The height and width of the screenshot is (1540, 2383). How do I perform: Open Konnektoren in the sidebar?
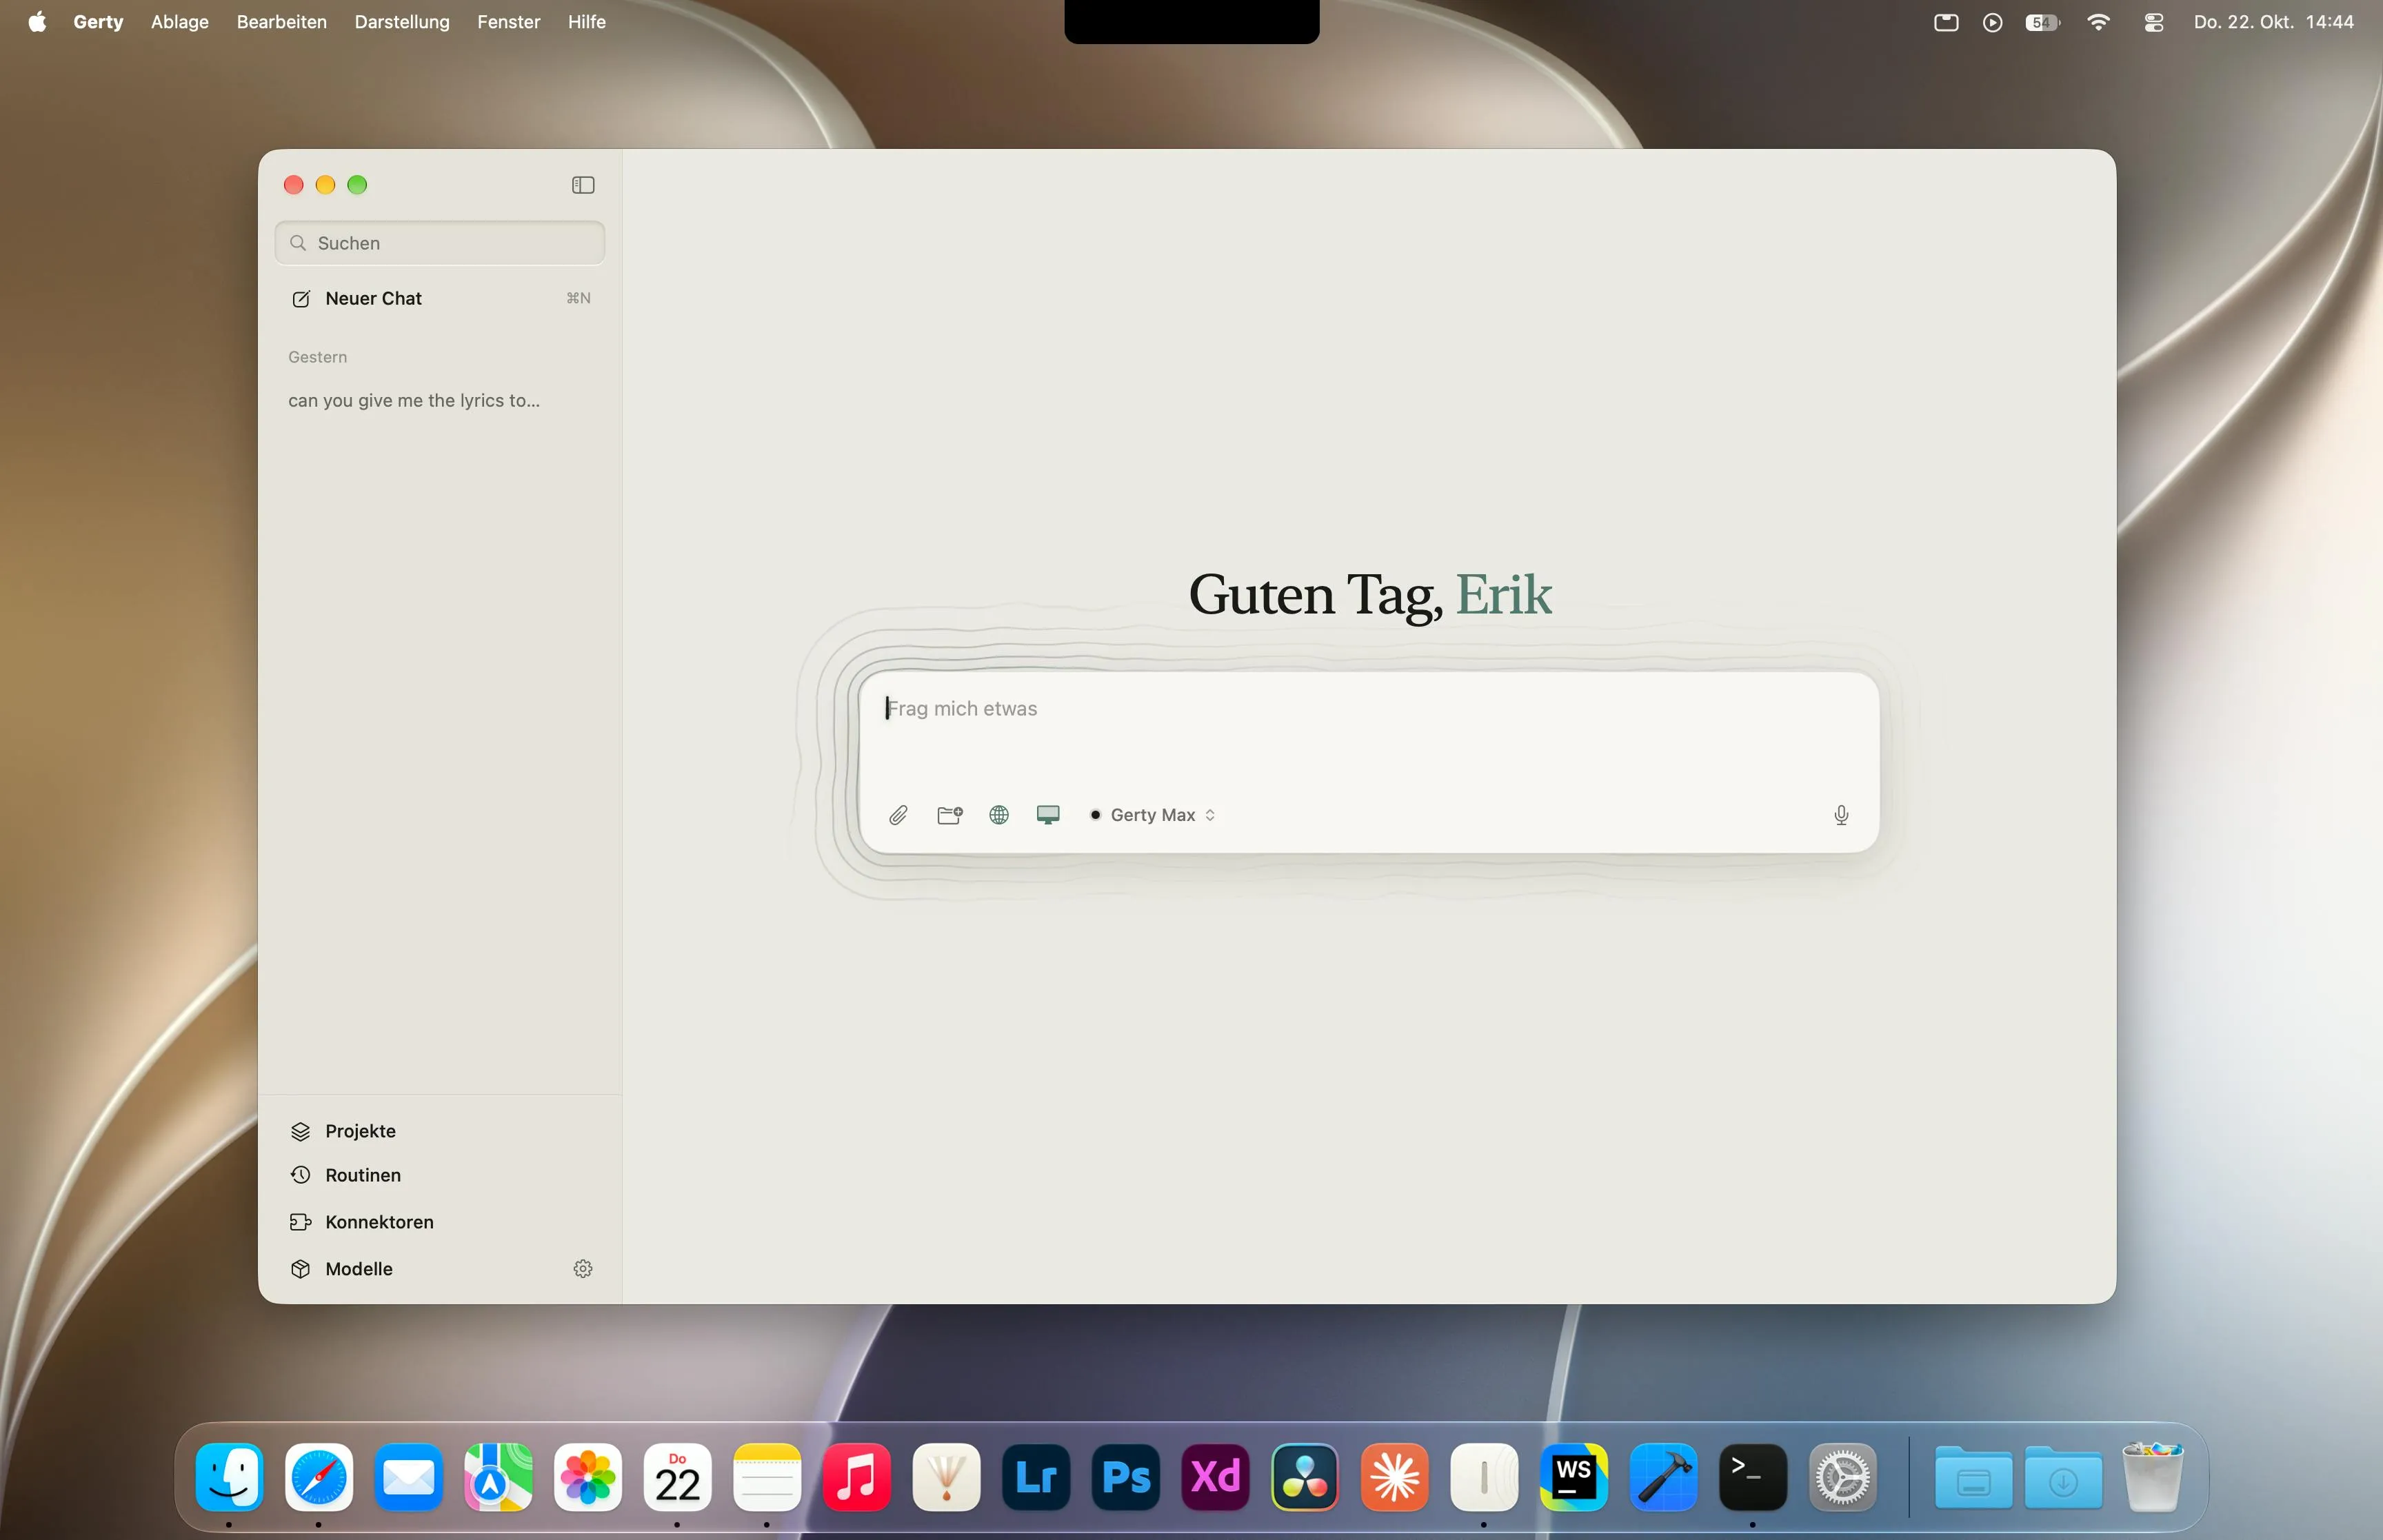[440, 1222]
